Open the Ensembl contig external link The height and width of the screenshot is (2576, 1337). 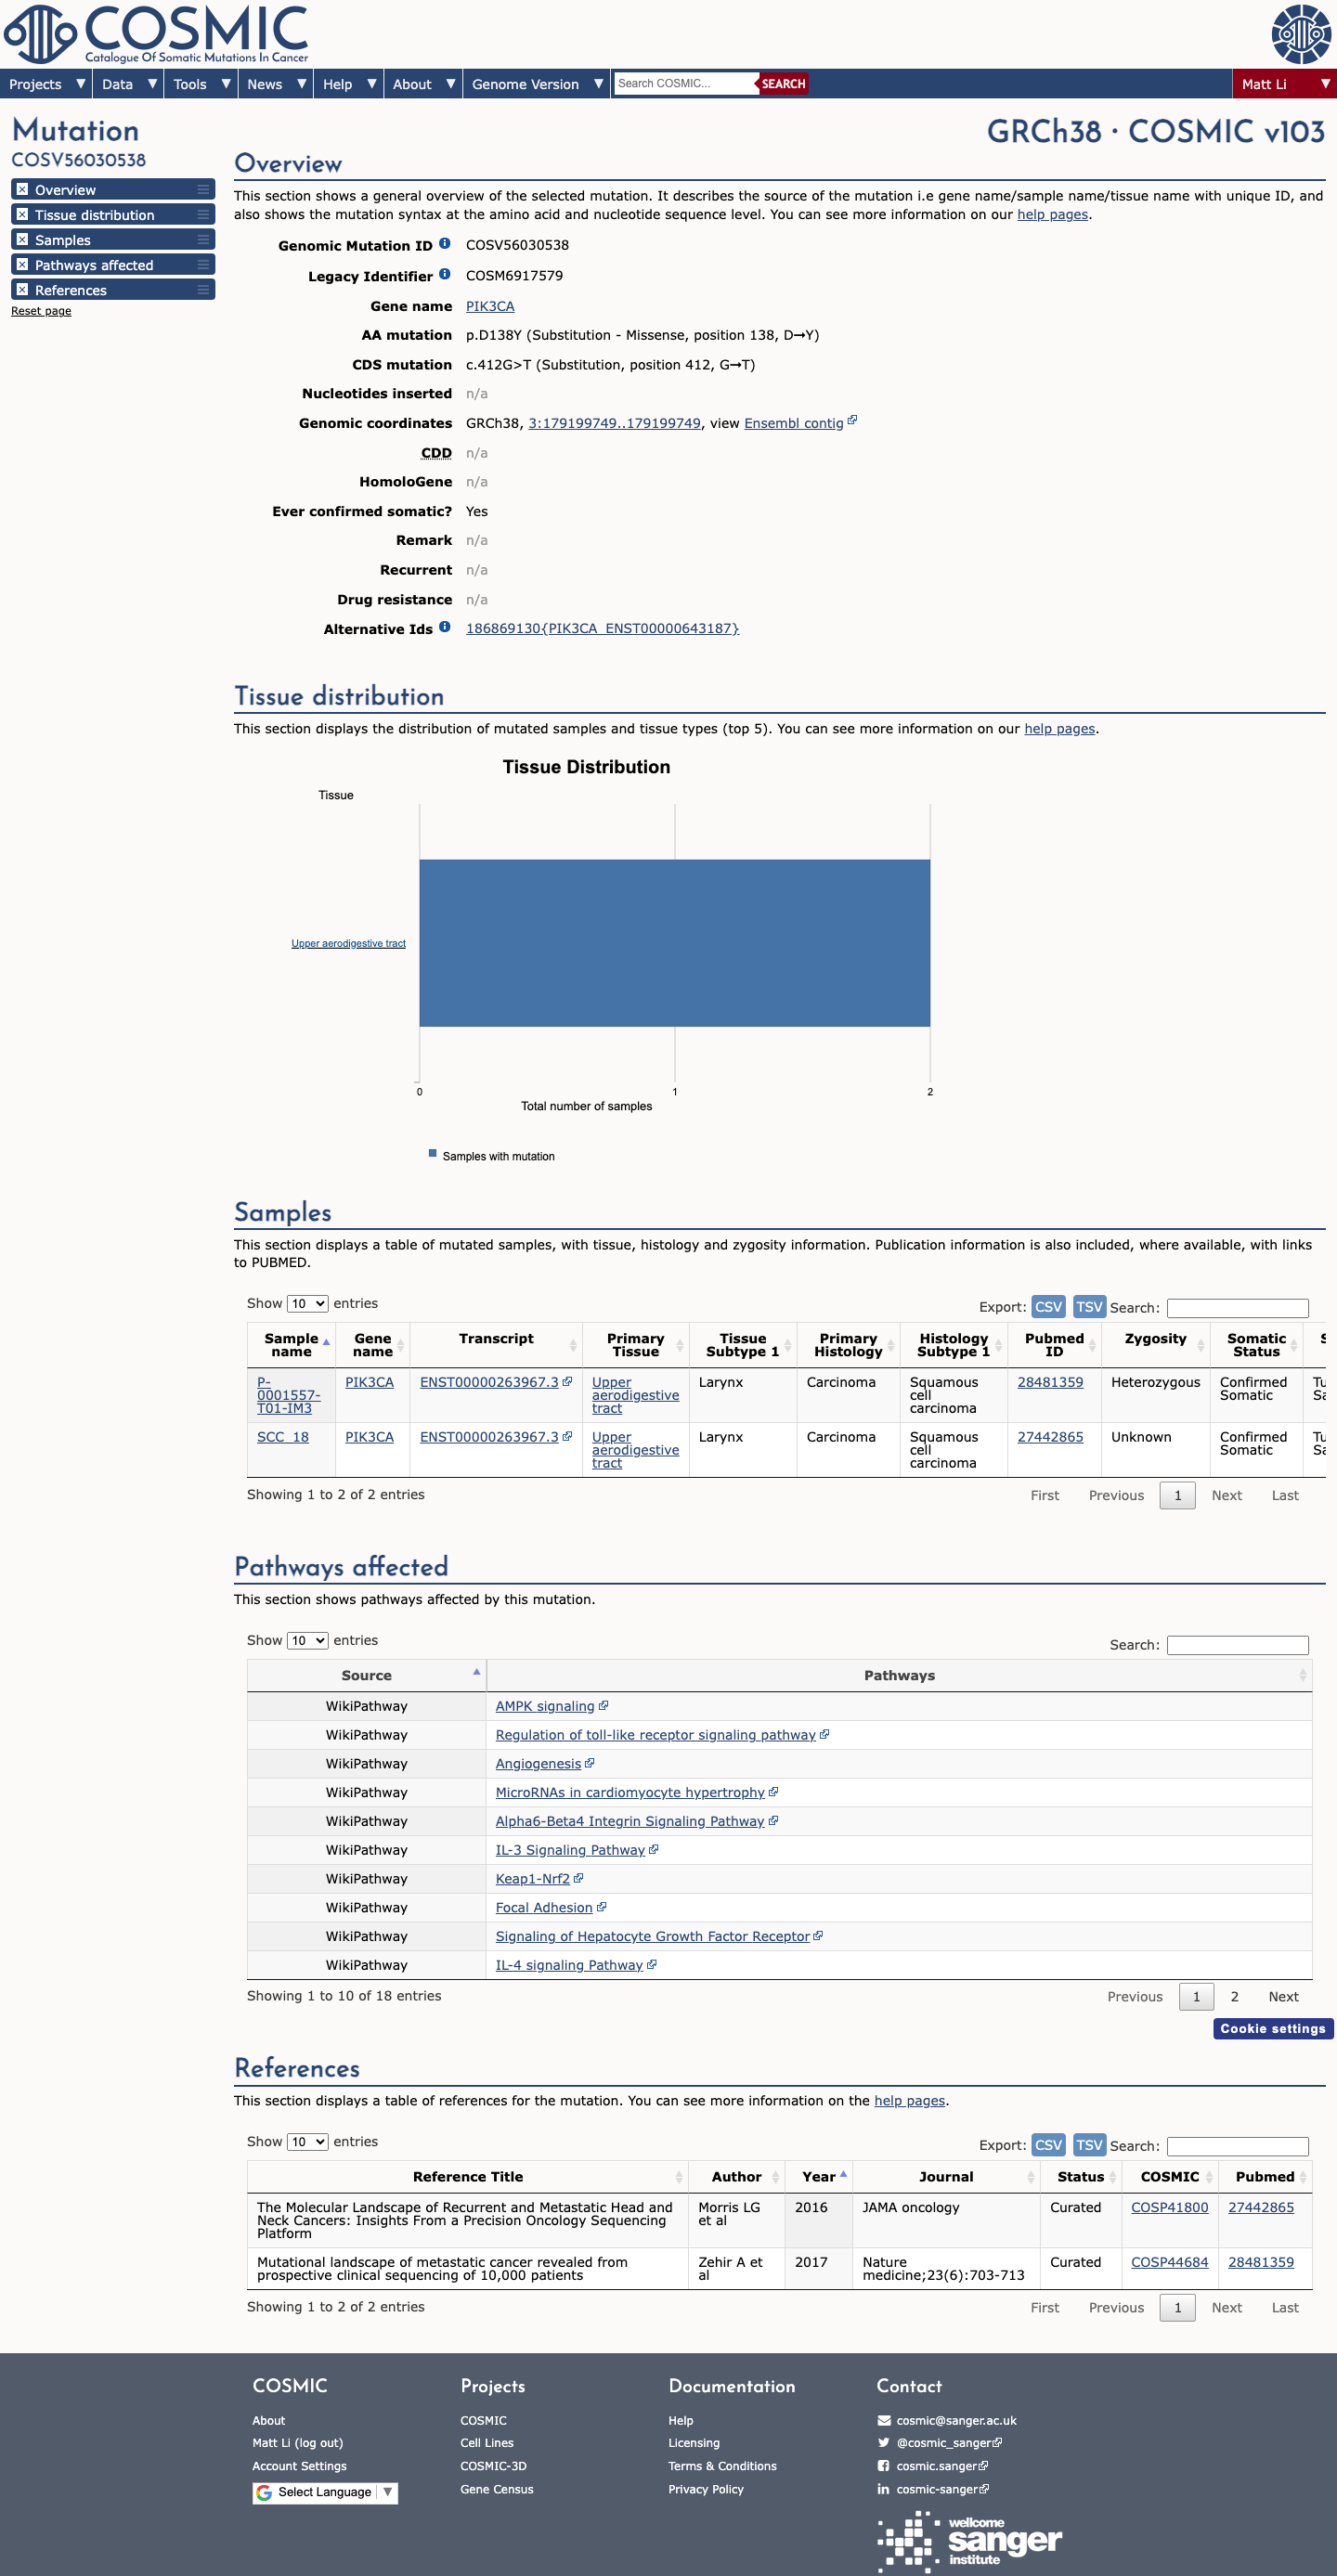(x=800, y=423)
